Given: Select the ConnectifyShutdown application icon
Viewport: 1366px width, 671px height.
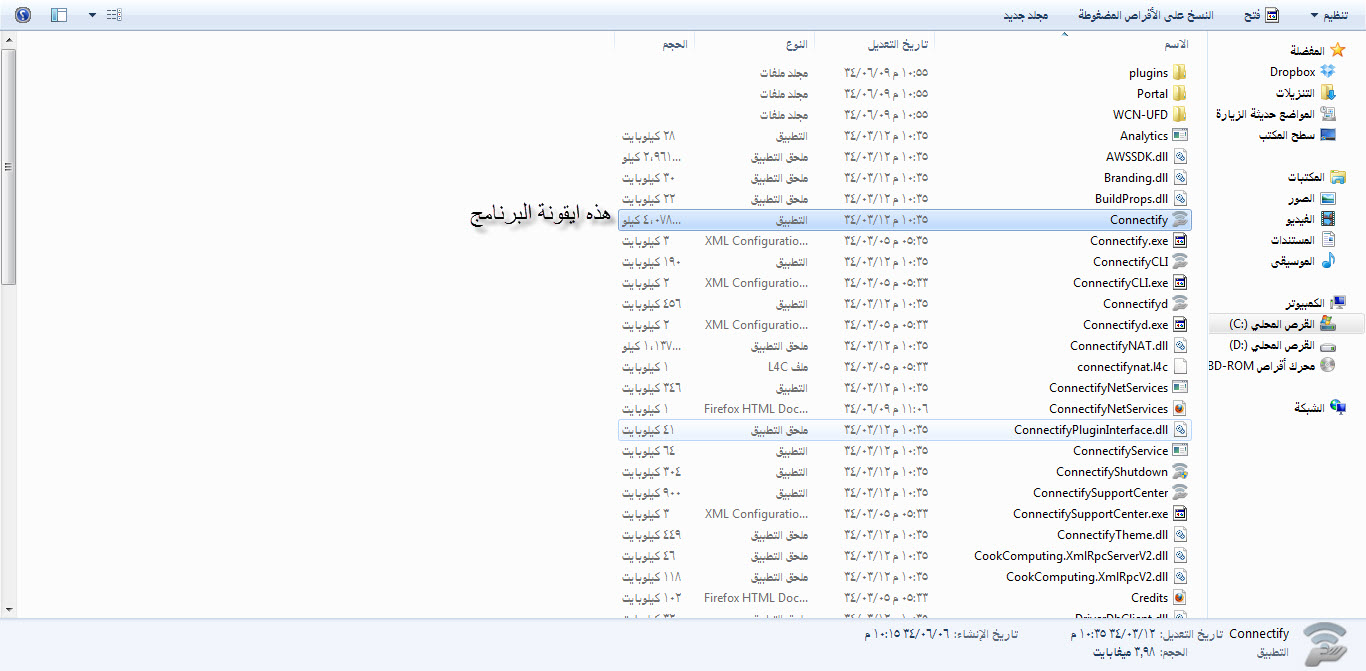Looking at the screenshot, I should [1180, 471].
